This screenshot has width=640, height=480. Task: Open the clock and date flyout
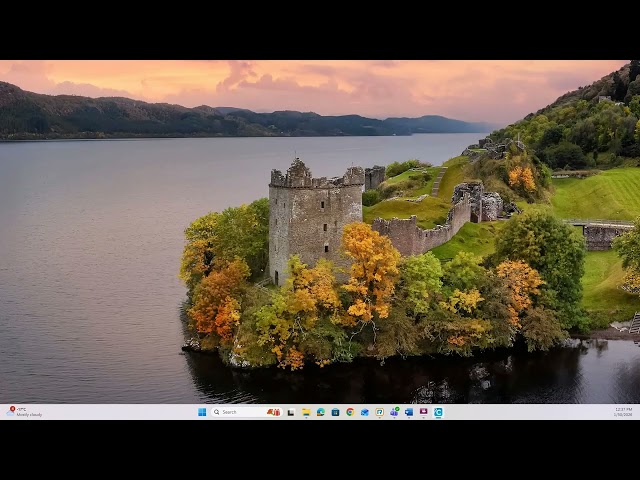coord(623,412)
